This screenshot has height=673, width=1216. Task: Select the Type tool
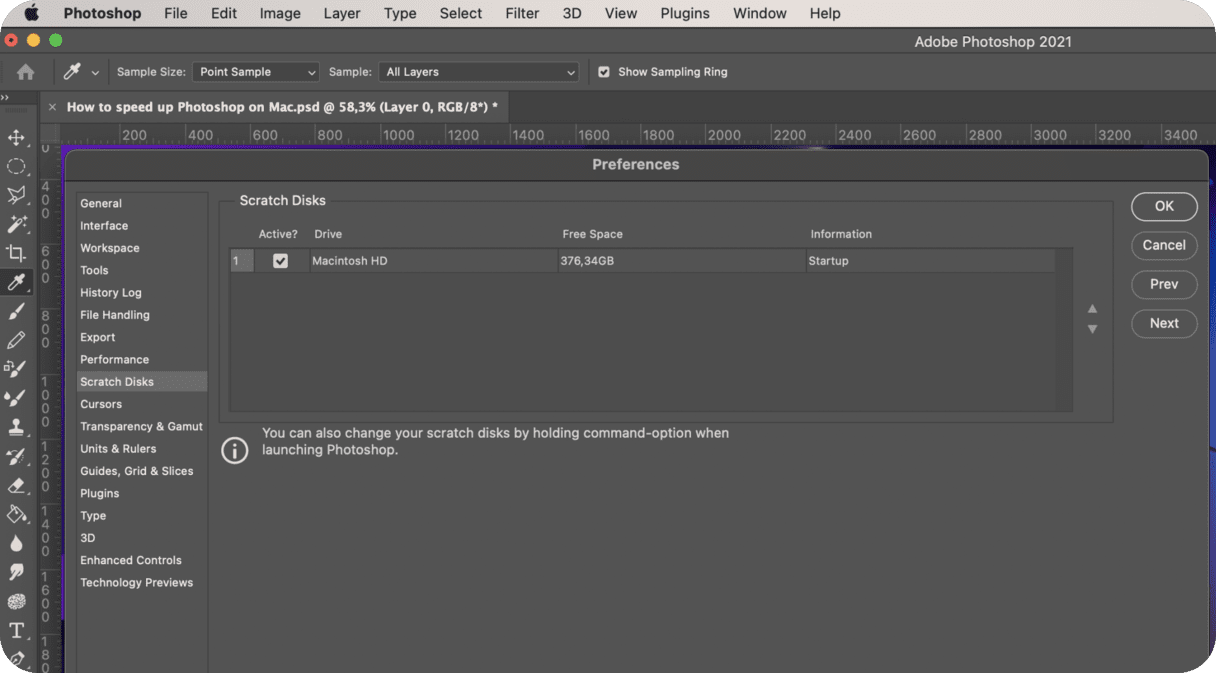coord(16,630)
